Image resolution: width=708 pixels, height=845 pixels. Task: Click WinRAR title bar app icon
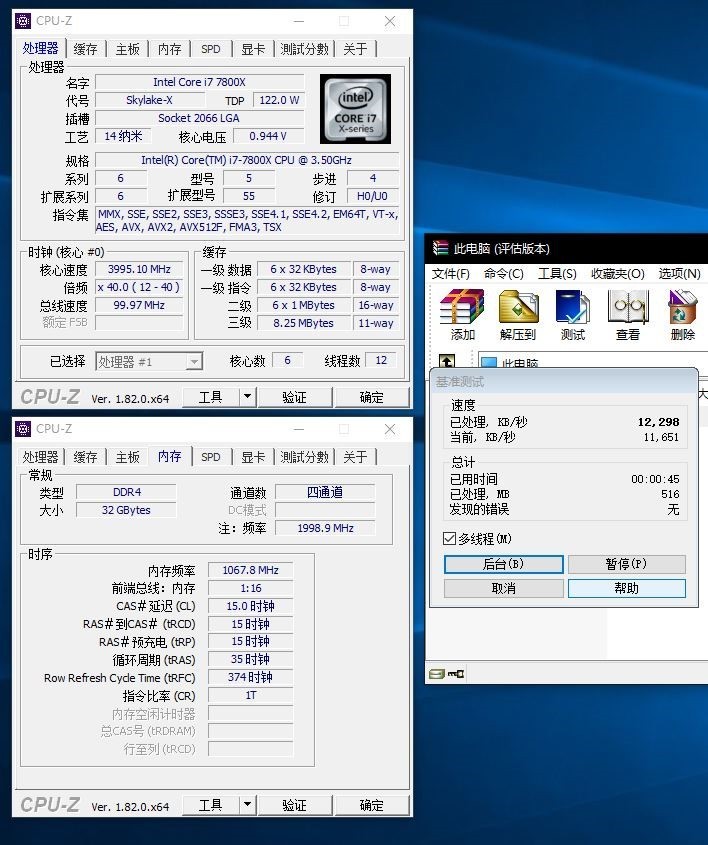coord(440,248)
